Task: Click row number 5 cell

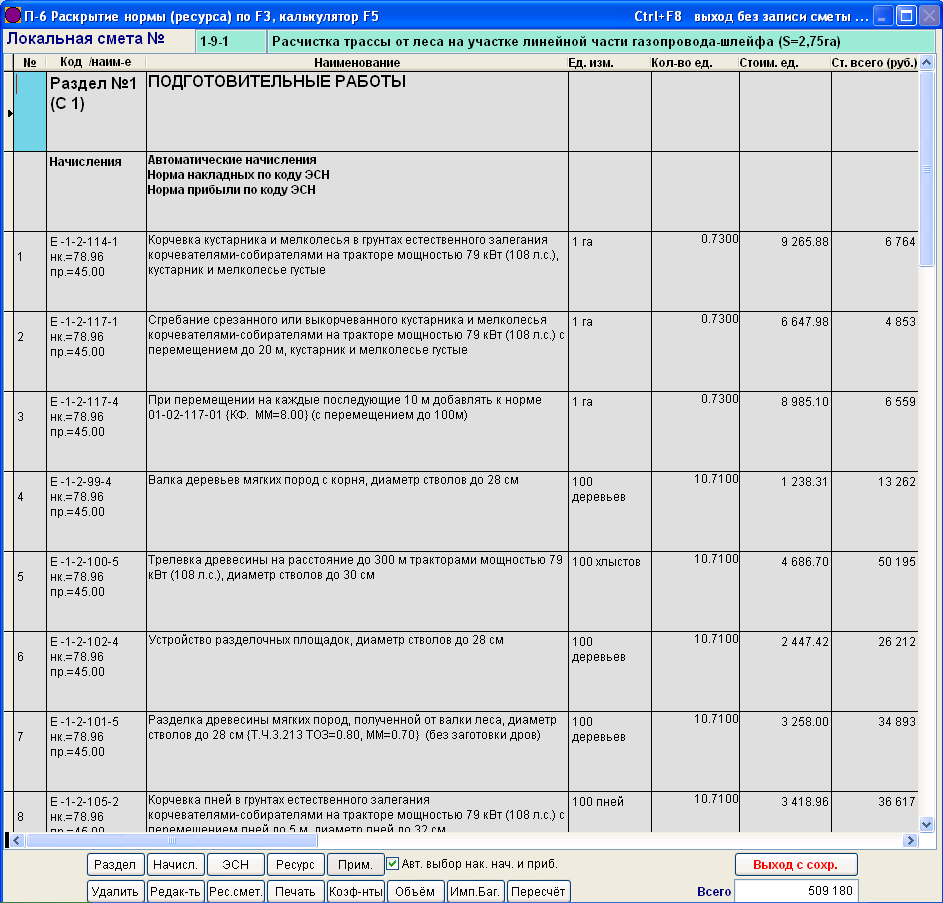Action: (x=29, y=591)
